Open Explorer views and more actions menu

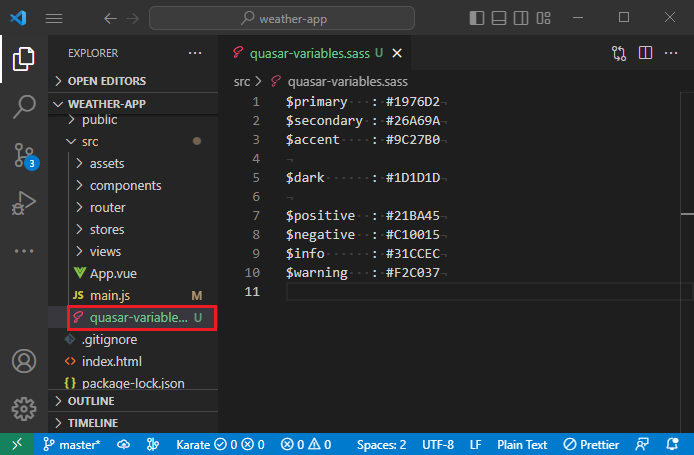195,53
